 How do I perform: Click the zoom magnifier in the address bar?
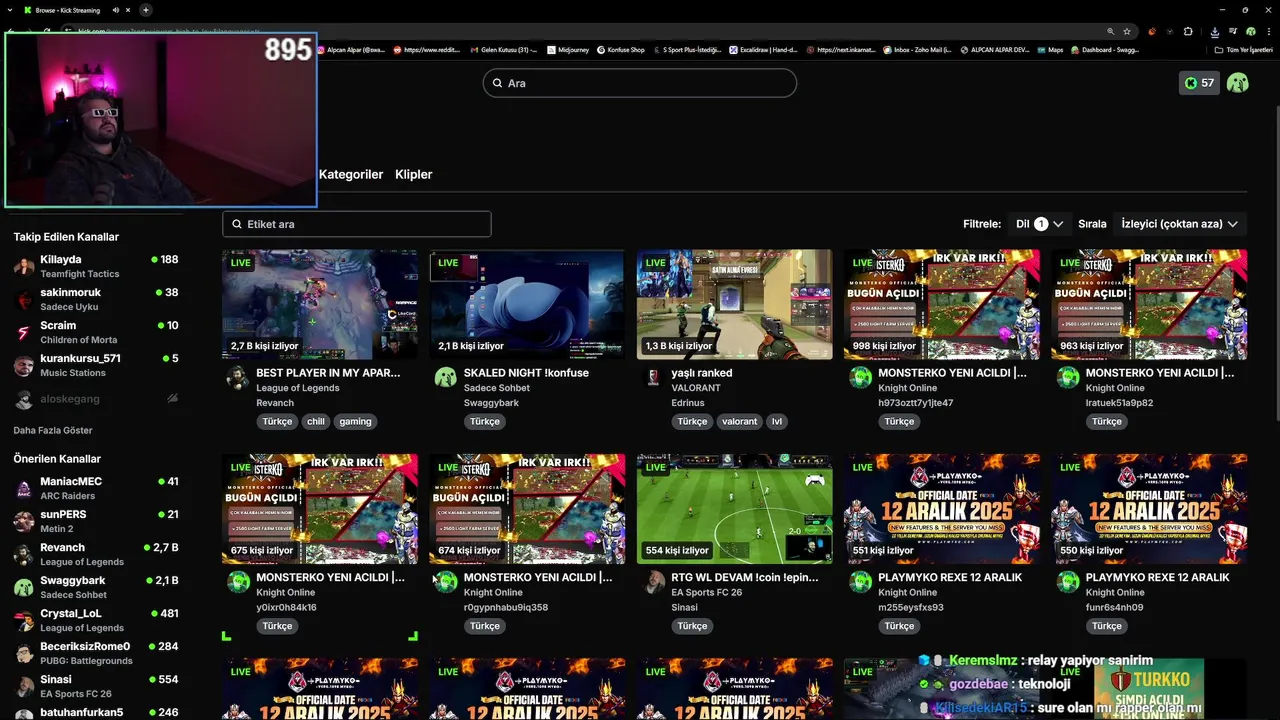tap(1110, 31)
